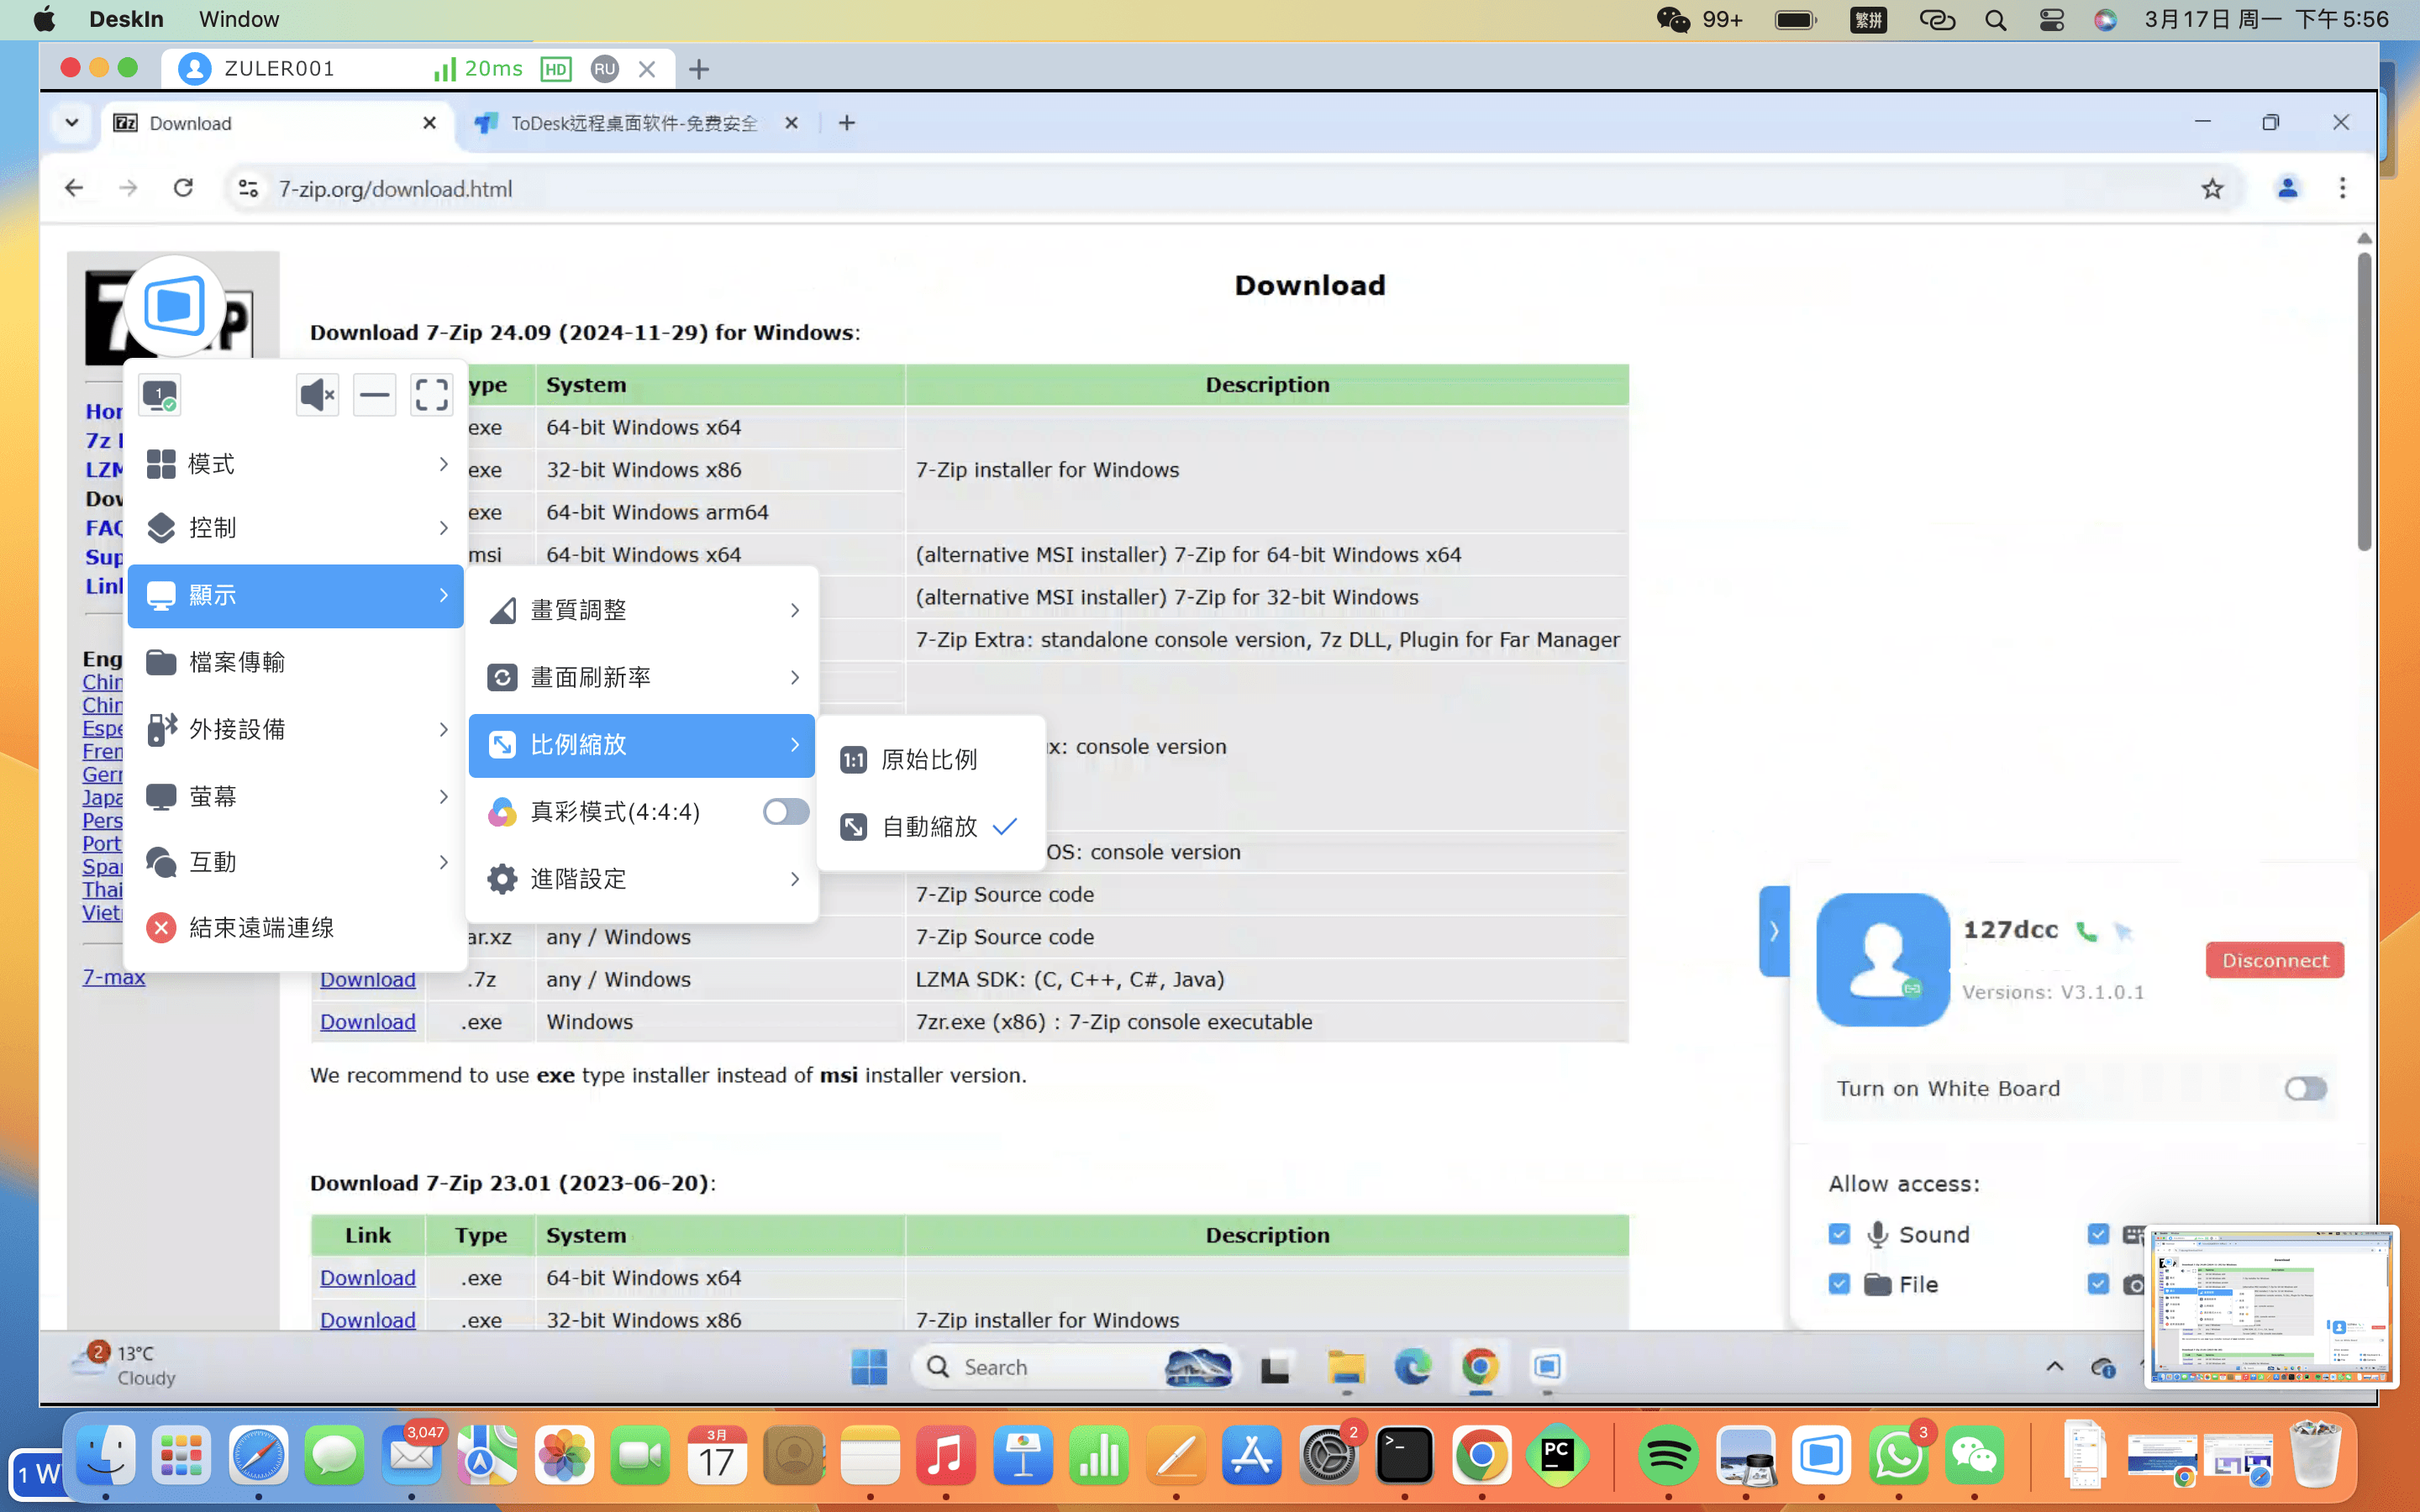Expand the 螢幕 submenu
This screenshot has height=1512, width=2420.
point(296,796)
